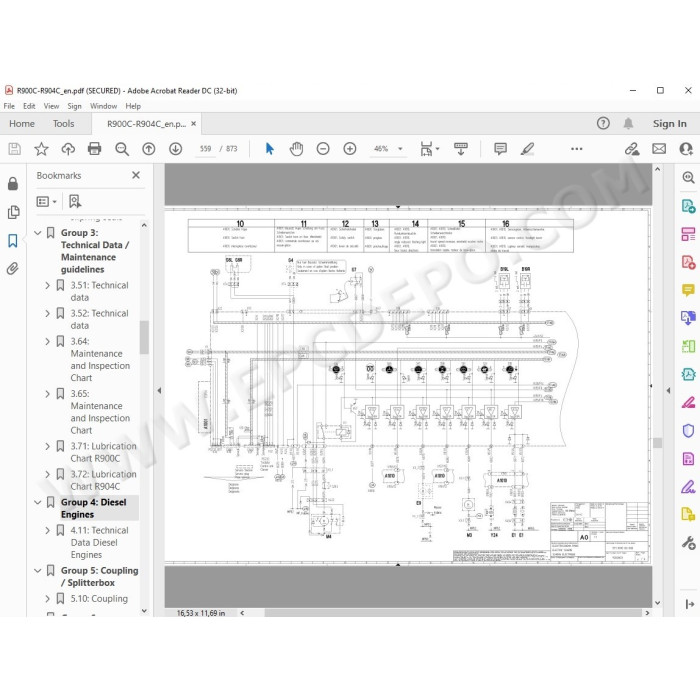This screenshot has width=700, height=700.
Task: Open share with others person icon
Action: (x=686, y=149)
